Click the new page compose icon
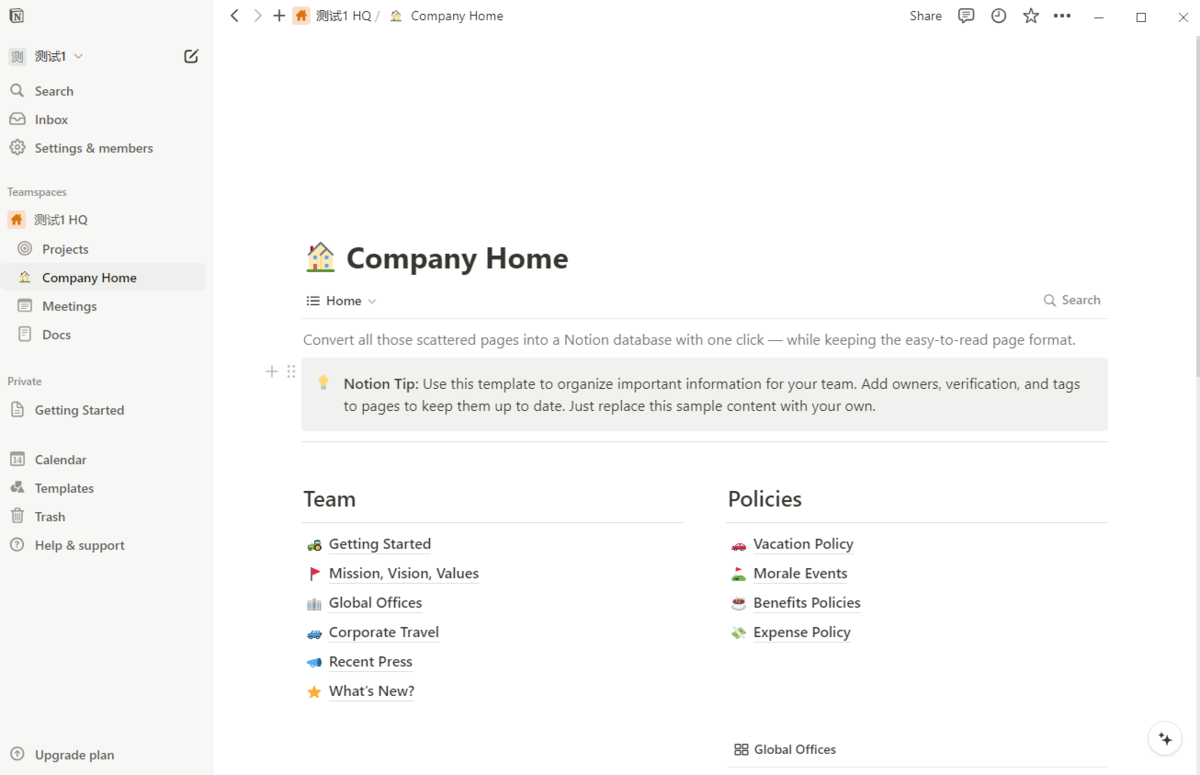1200x775 pixels. pos(191,57)
